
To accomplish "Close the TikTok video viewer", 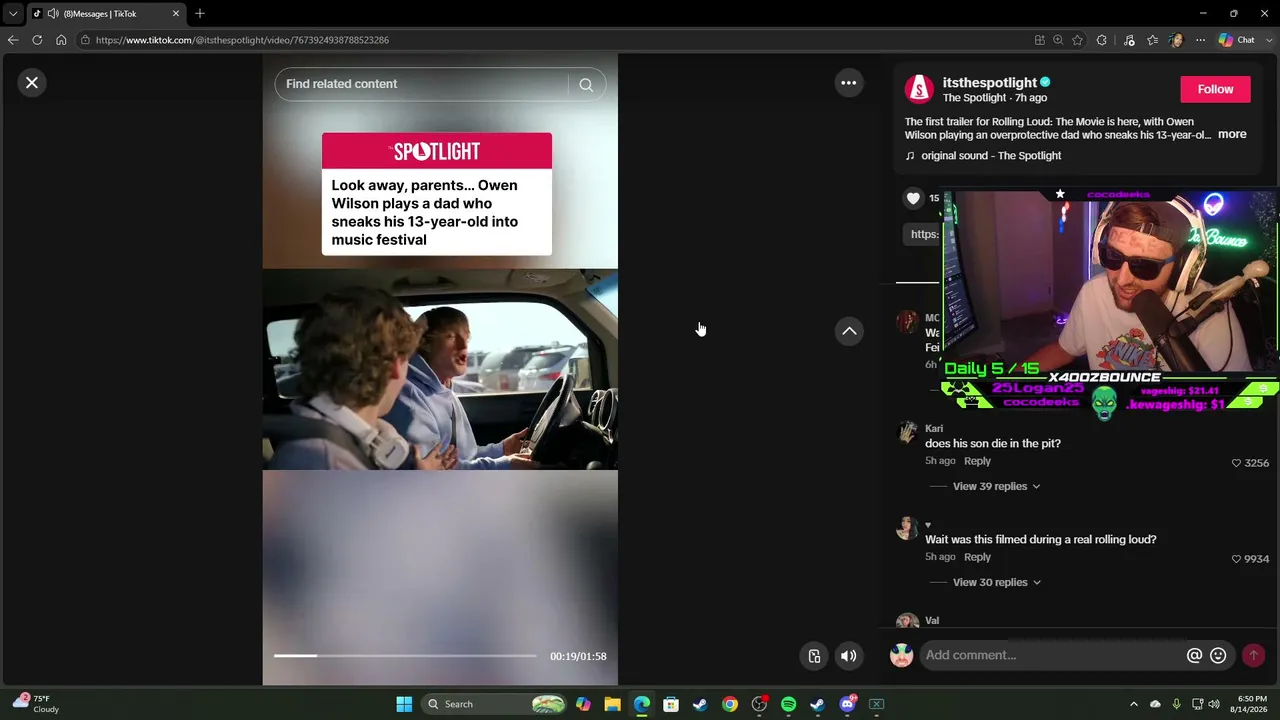I will (x=32, y=83).
